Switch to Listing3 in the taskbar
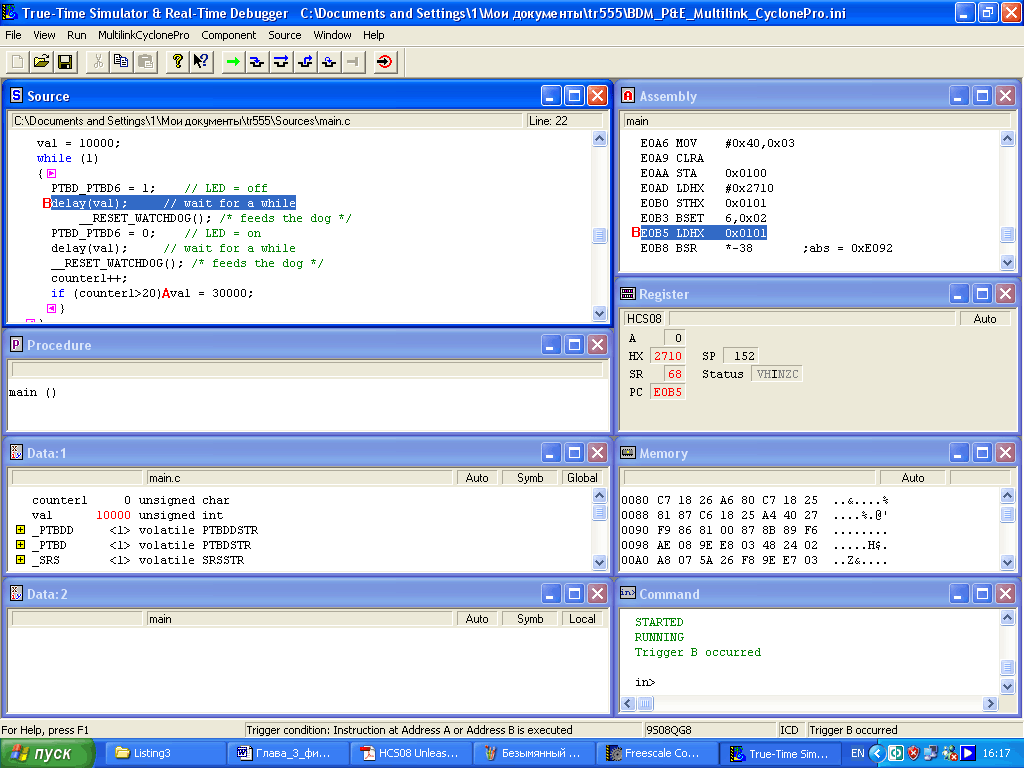This screenshot has width=1024, height=768. pos(152,753)
